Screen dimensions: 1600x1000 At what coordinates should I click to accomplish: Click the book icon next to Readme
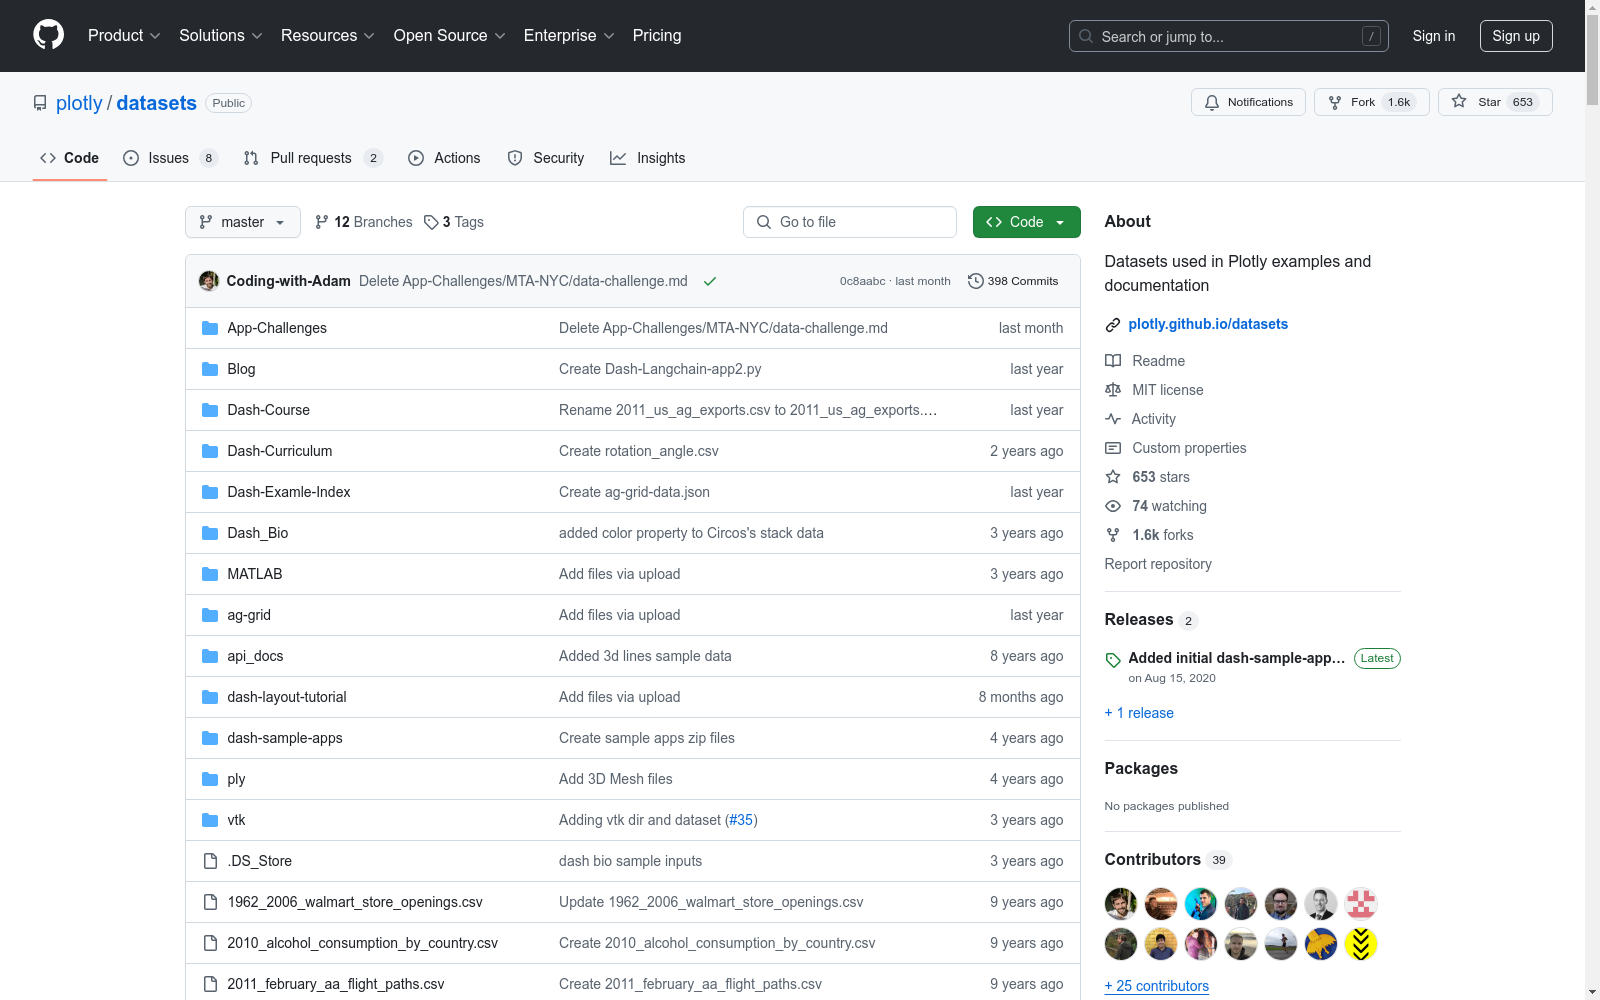coord(1113,361)
